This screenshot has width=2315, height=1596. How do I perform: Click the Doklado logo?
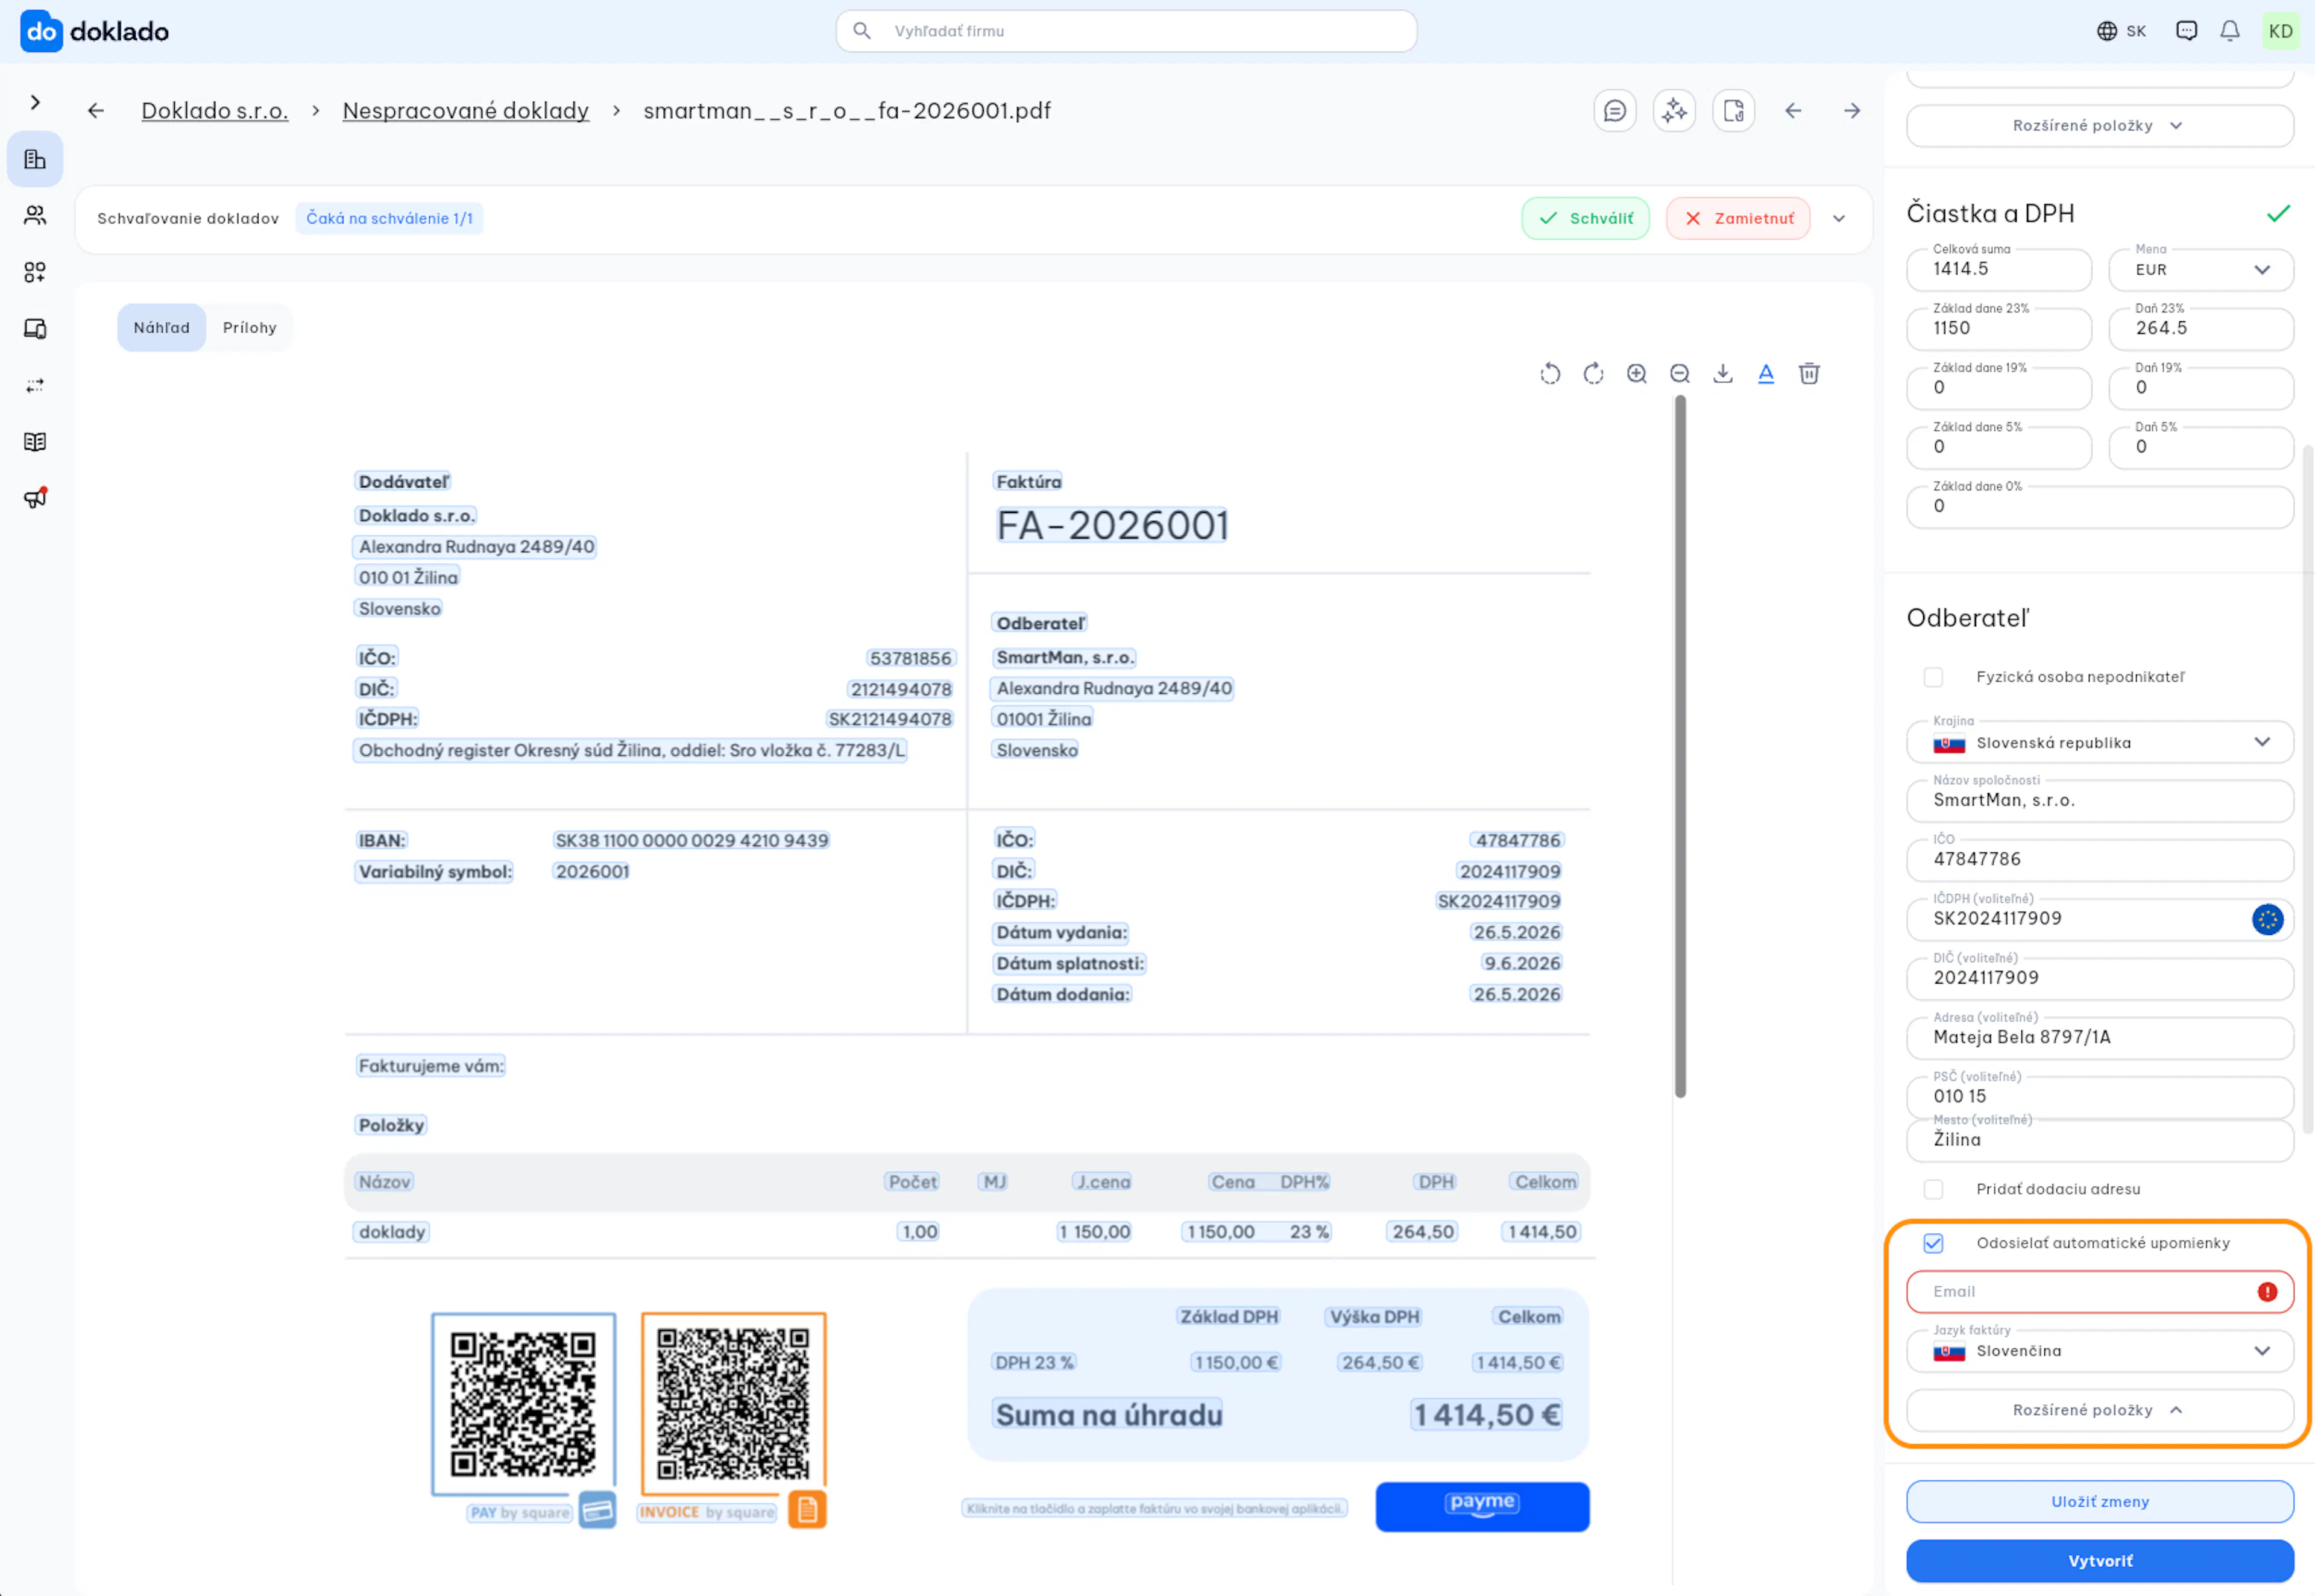[x=95, y=31]
